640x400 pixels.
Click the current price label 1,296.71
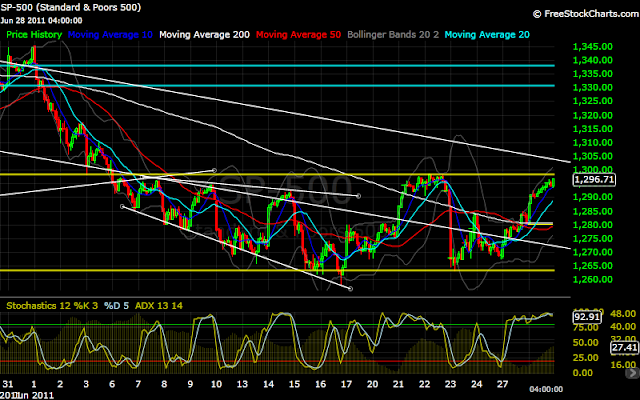(x=594, y=180)
